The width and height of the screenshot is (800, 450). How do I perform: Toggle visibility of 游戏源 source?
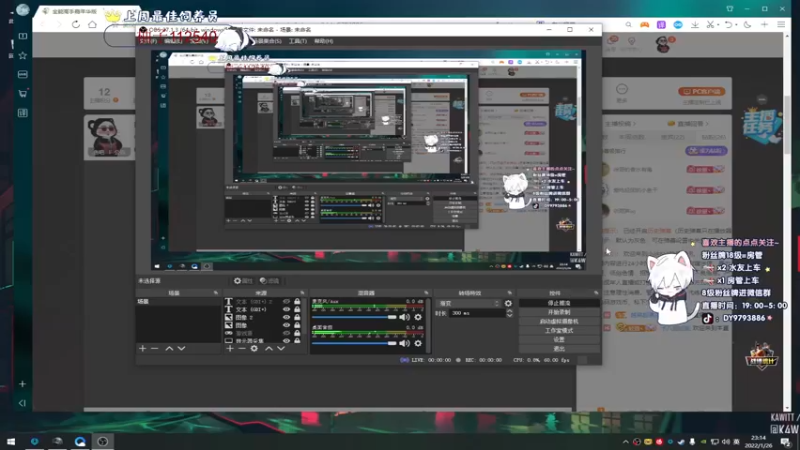(x=286, y=333)
